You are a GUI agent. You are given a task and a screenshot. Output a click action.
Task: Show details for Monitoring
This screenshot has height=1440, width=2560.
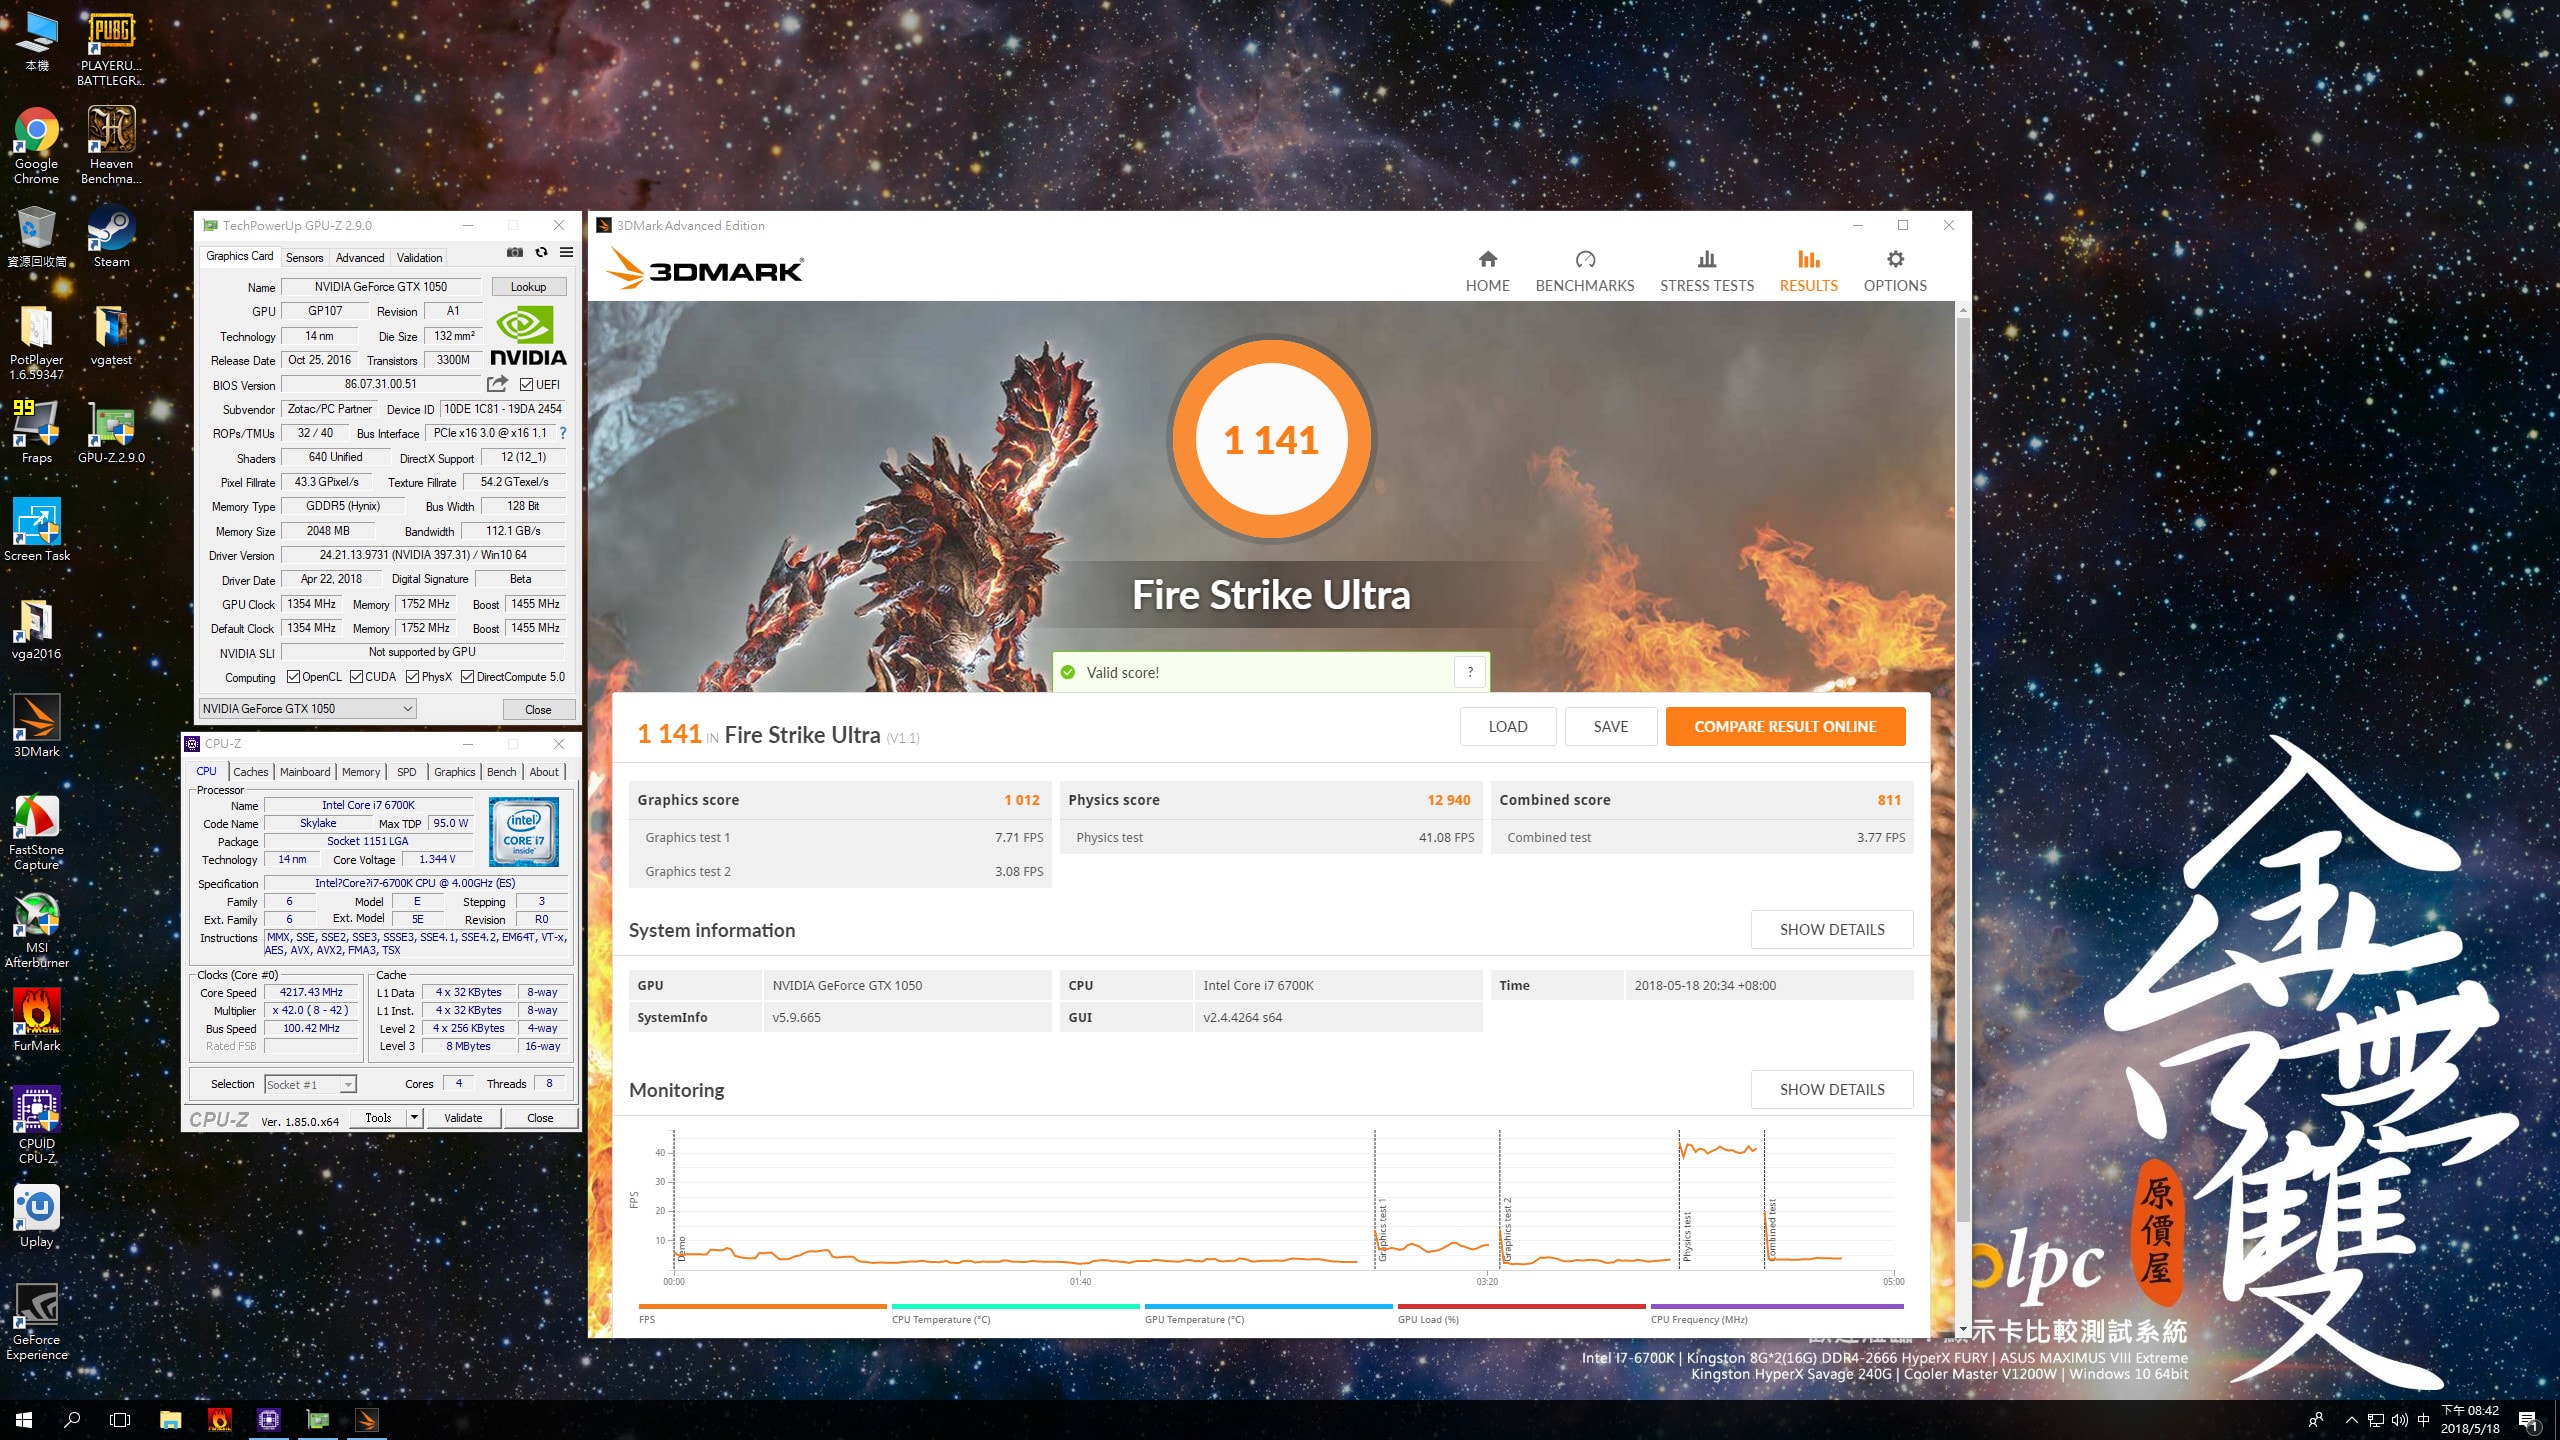coord(1831,1090)
